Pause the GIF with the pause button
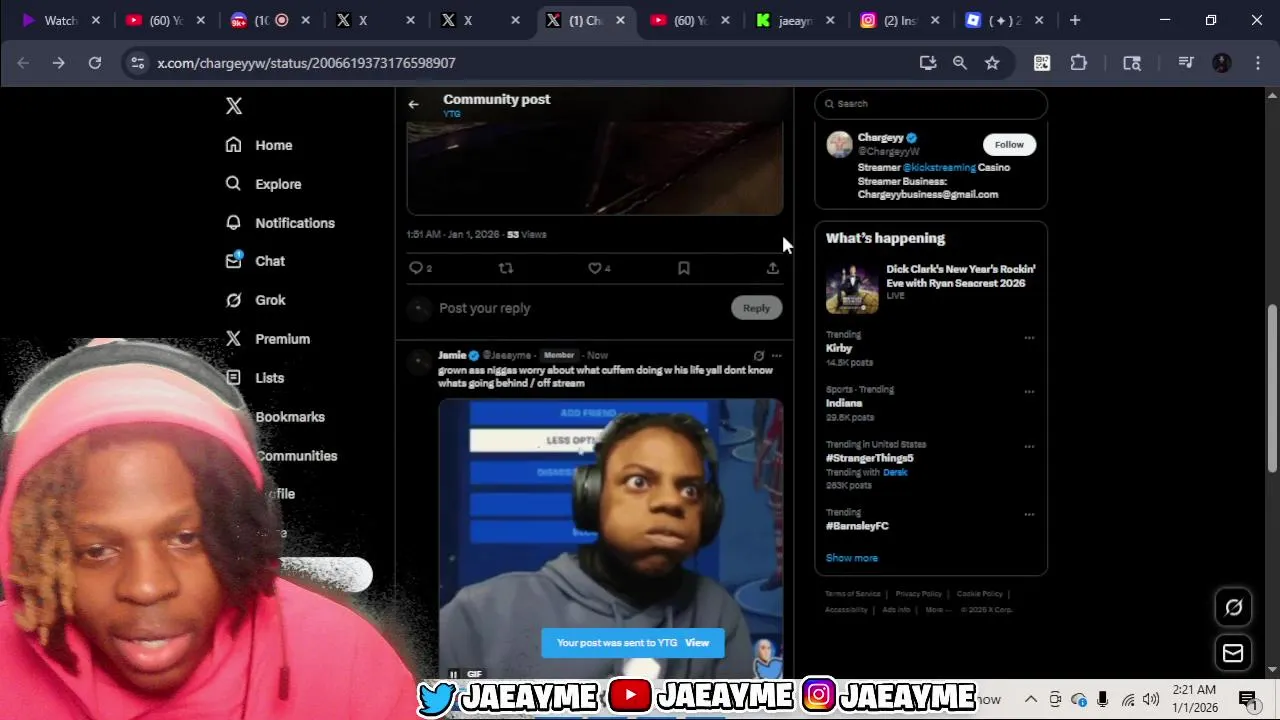The width and height of the screenshot is (1280, 720). tap(454, 674)
